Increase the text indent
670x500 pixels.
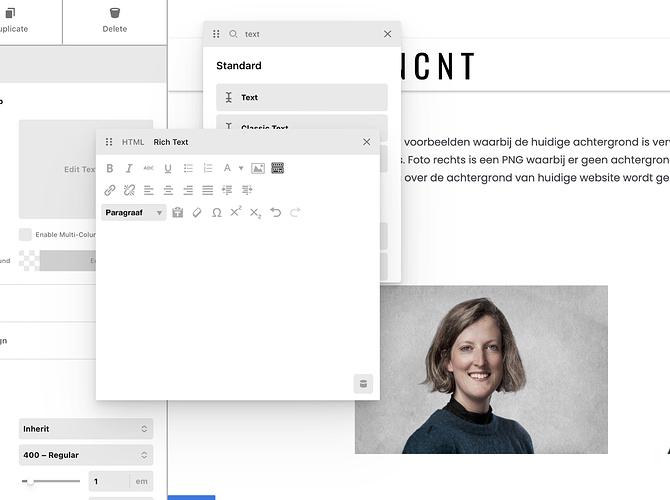click(x=247, y=190)
